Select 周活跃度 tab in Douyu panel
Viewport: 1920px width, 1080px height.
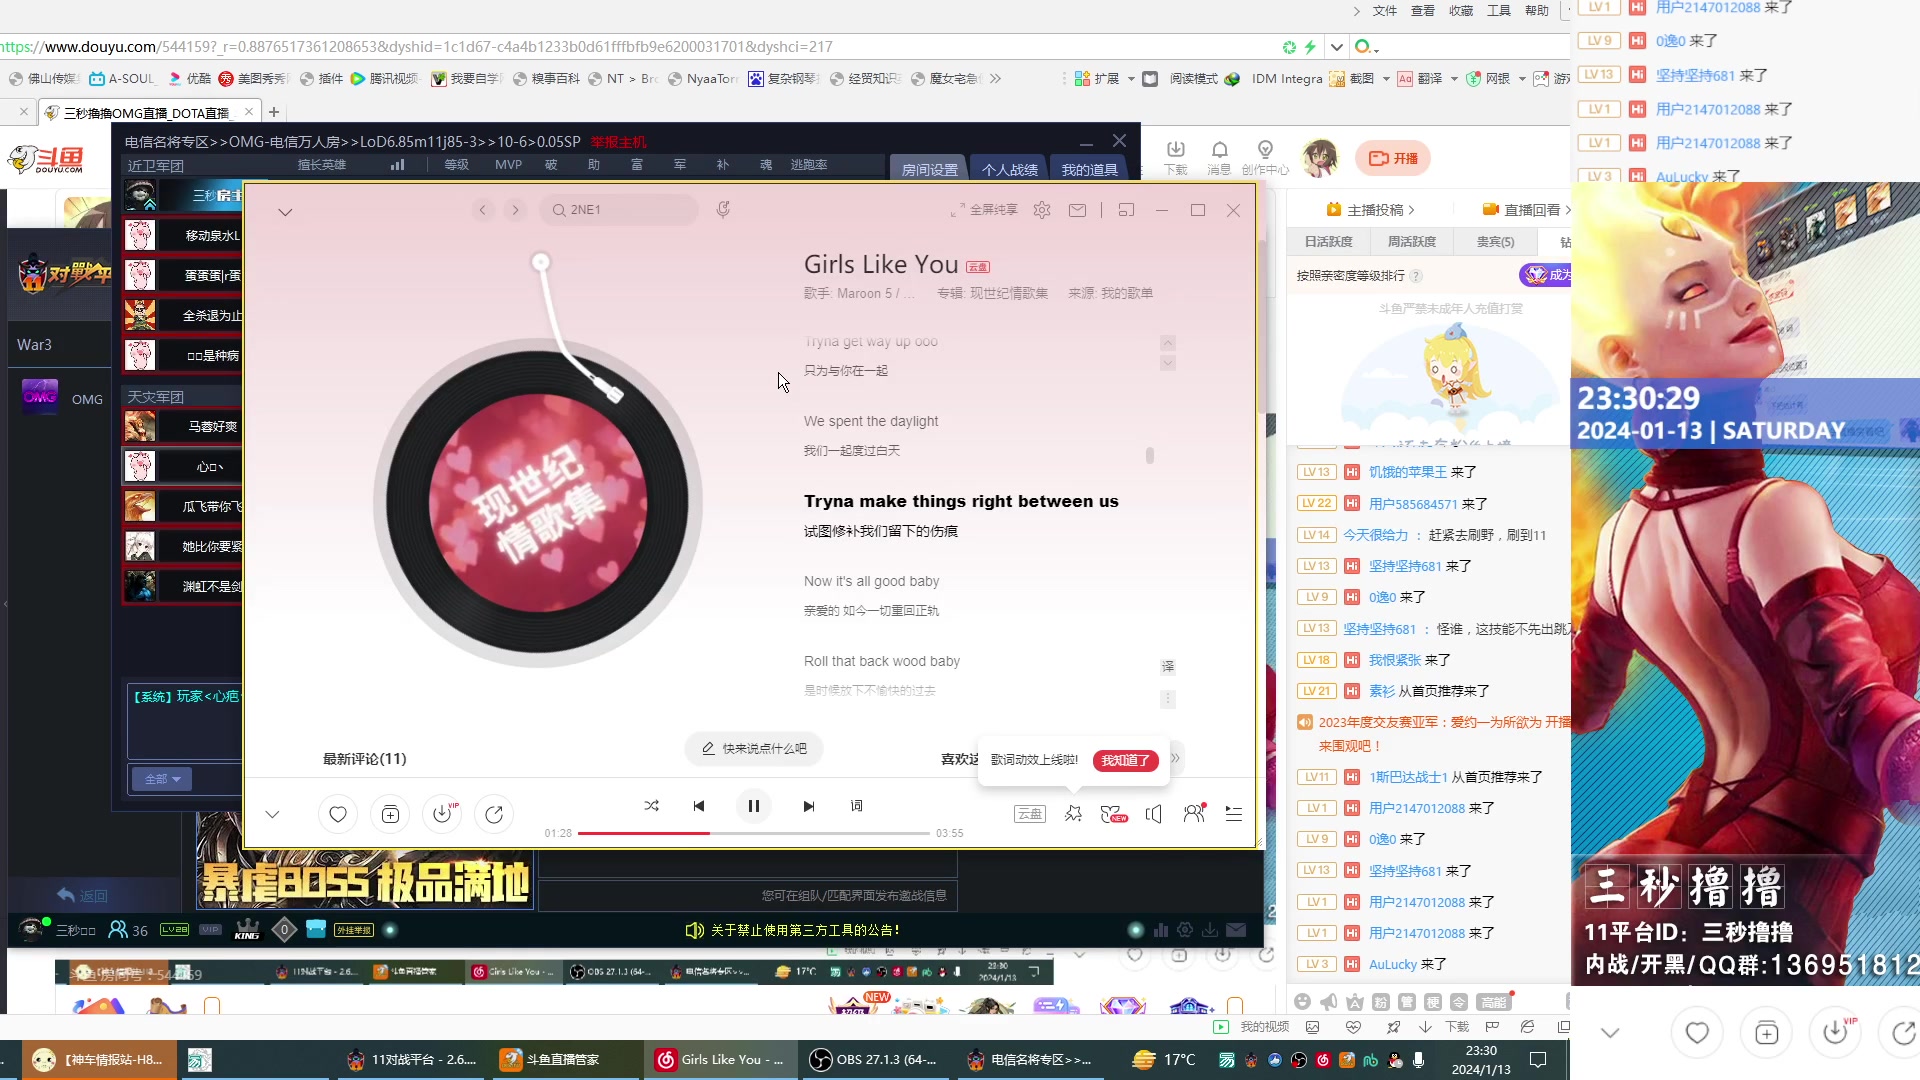point(1411,242)
